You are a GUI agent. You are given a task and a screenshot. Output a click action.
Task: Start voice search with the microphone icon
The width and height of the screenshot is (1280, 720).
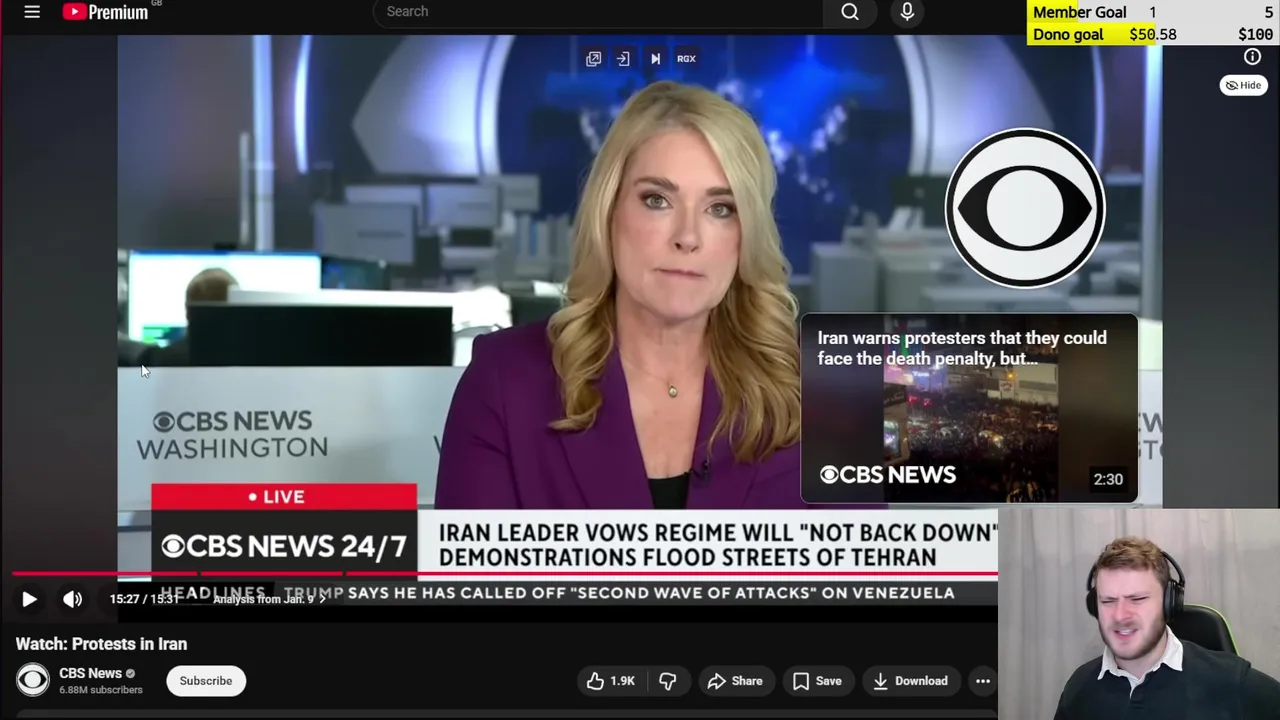coord(907,12)
